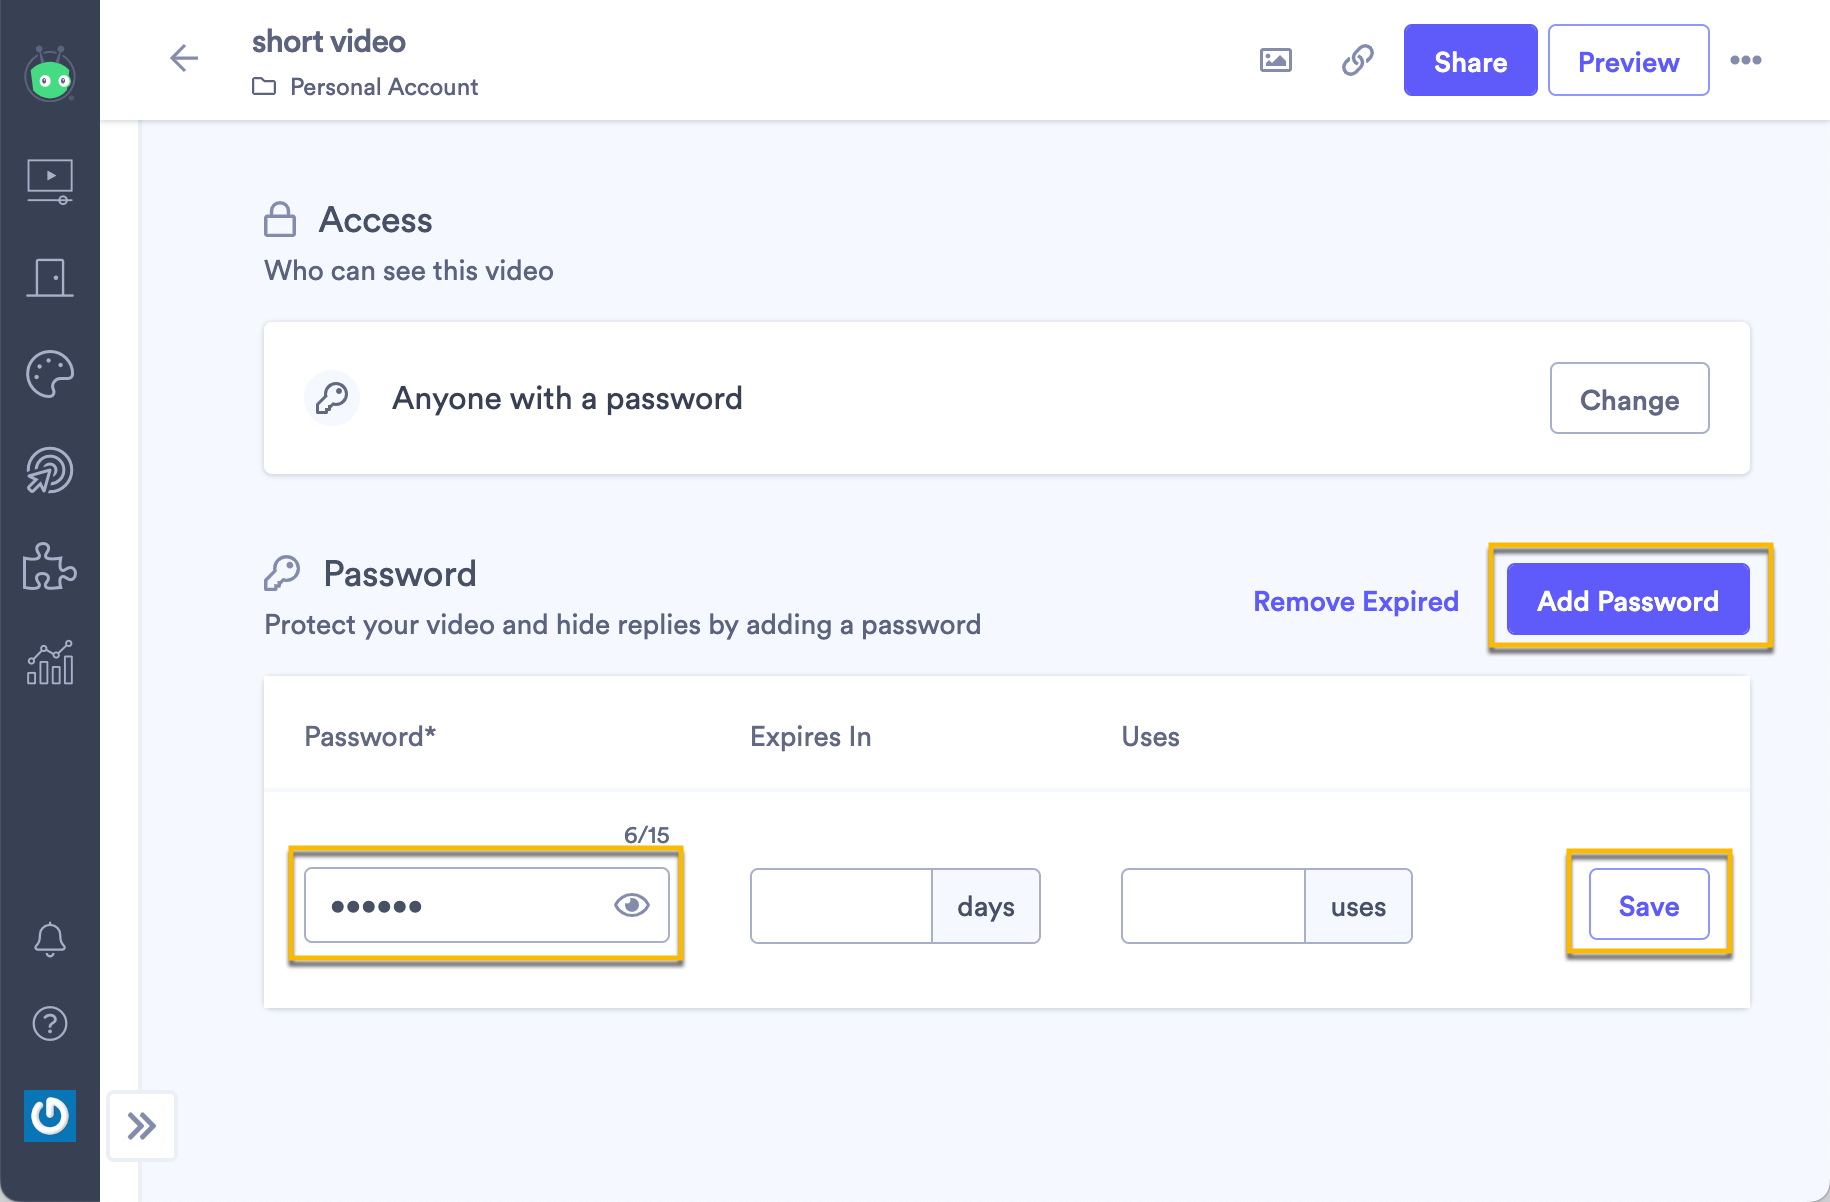Open the rooms door sidebar icon
Image resolution: width=1830 pixels, height=1202 pixels.
pyautogui.click(x=50, y=277)
